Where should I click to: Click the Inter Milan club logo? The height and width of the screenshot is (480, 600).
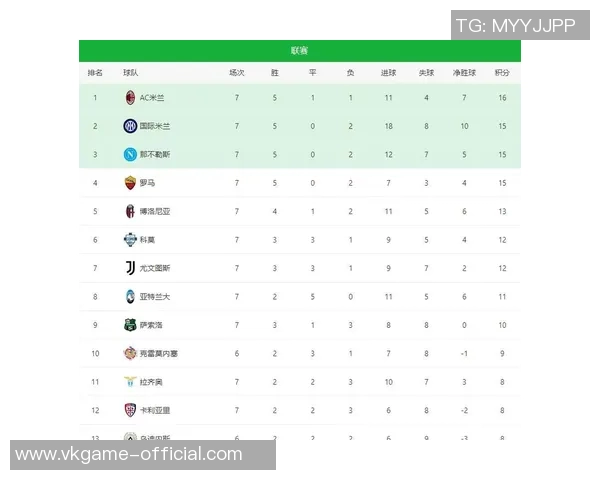pos(130,126)
